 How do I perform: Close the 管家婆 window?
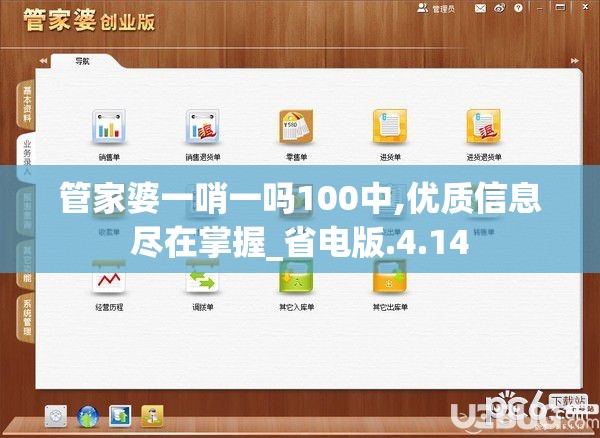[585, 8]
